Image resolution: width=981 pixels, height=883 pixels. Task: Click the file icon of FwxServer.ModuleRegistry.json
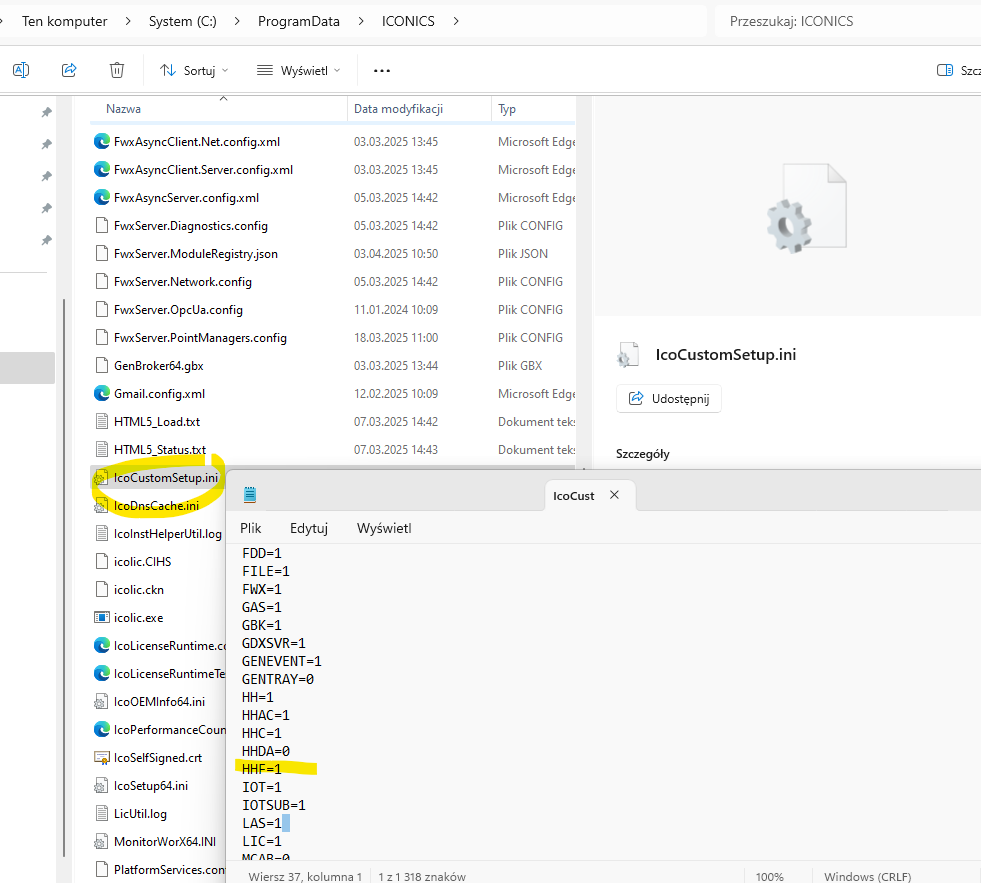(x=101, y=253)
